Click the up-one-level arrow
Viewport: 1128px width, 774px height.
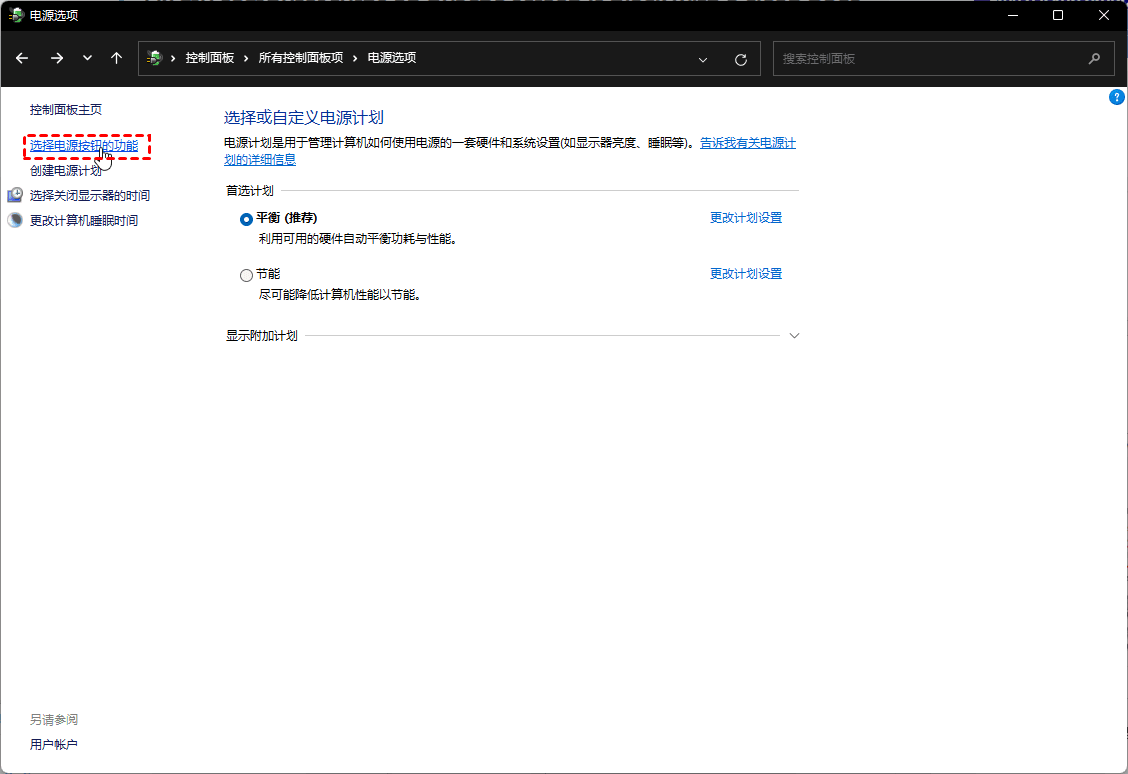[116, 58]
